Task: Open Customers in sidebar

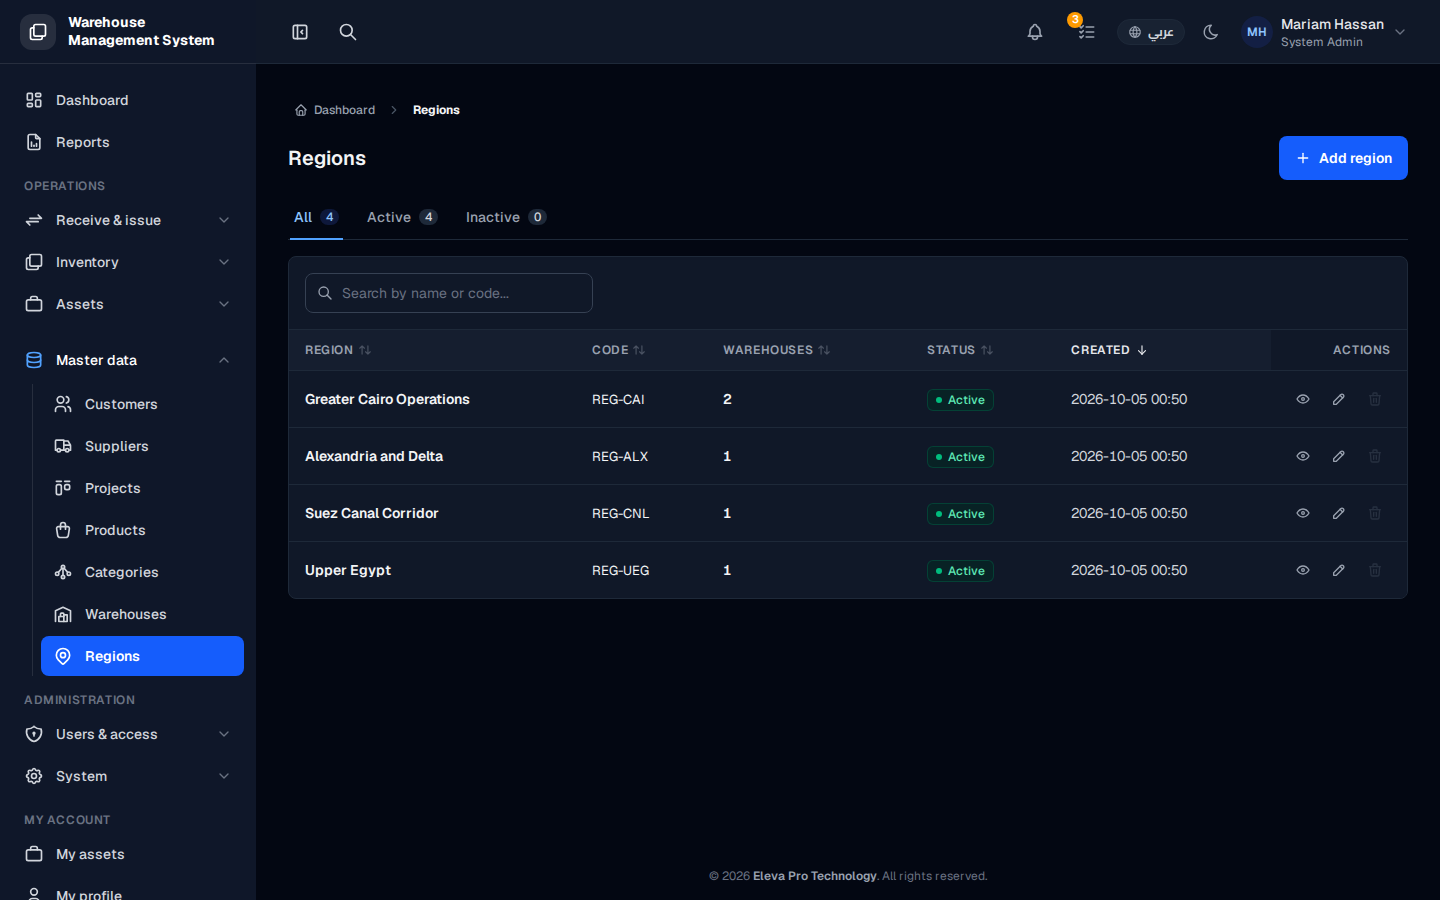Action: pyautogui.click(x=142, y=404)
